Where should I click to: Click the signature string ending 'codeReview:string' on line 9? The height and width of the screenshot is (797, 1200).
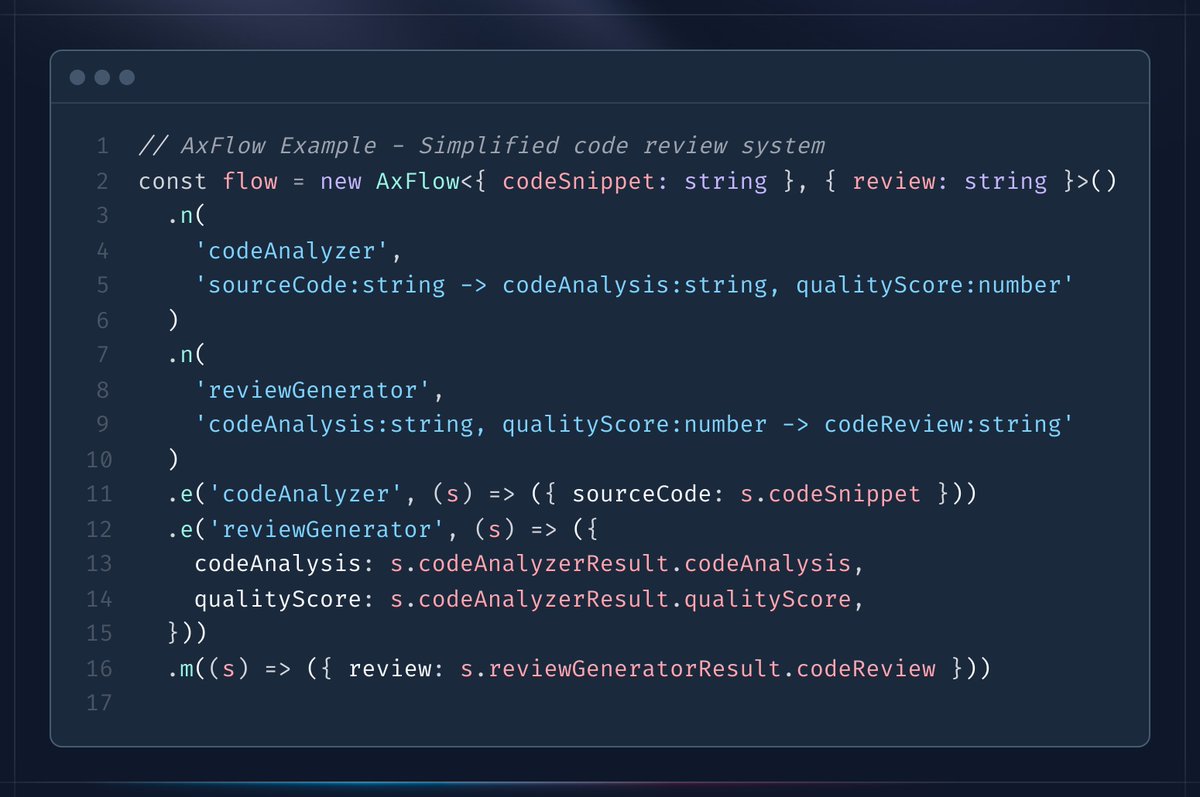click(634, 424)
